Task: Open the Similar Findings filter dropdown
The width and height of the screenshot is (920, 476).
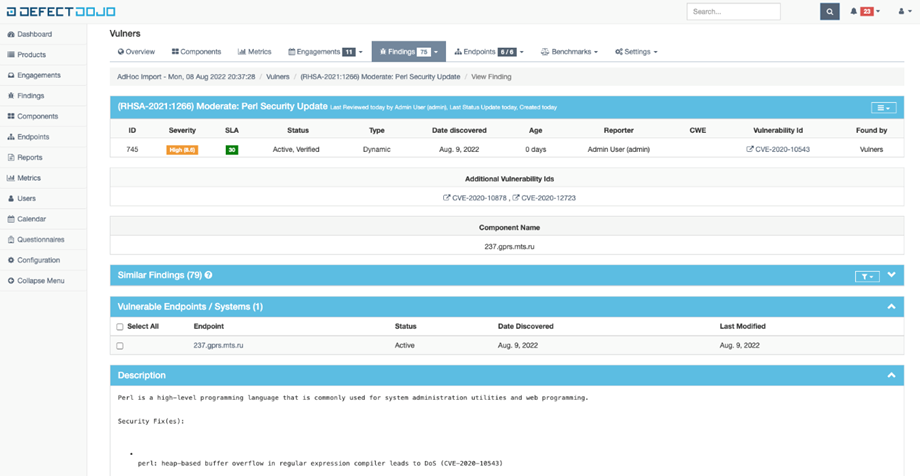Action: pos(867,276)
